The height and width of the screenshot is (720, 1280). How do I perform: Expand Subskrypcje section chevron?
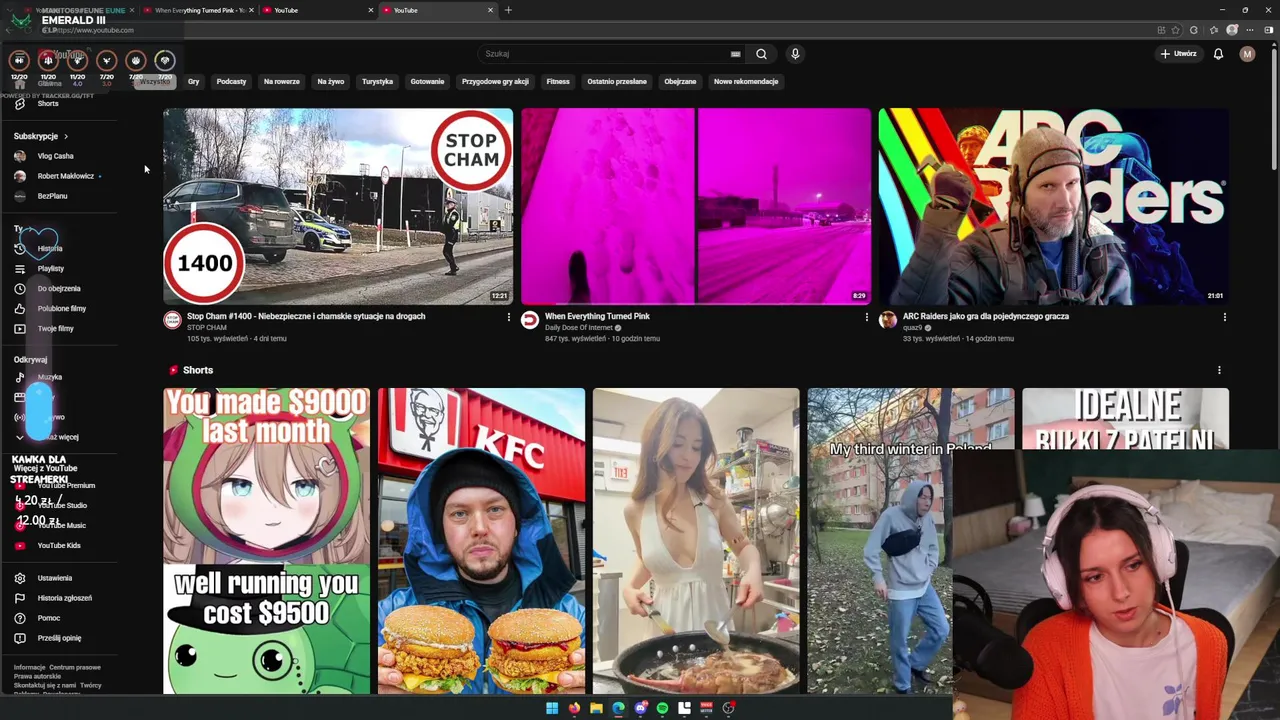pyautogui.click(x=66, y=136)
